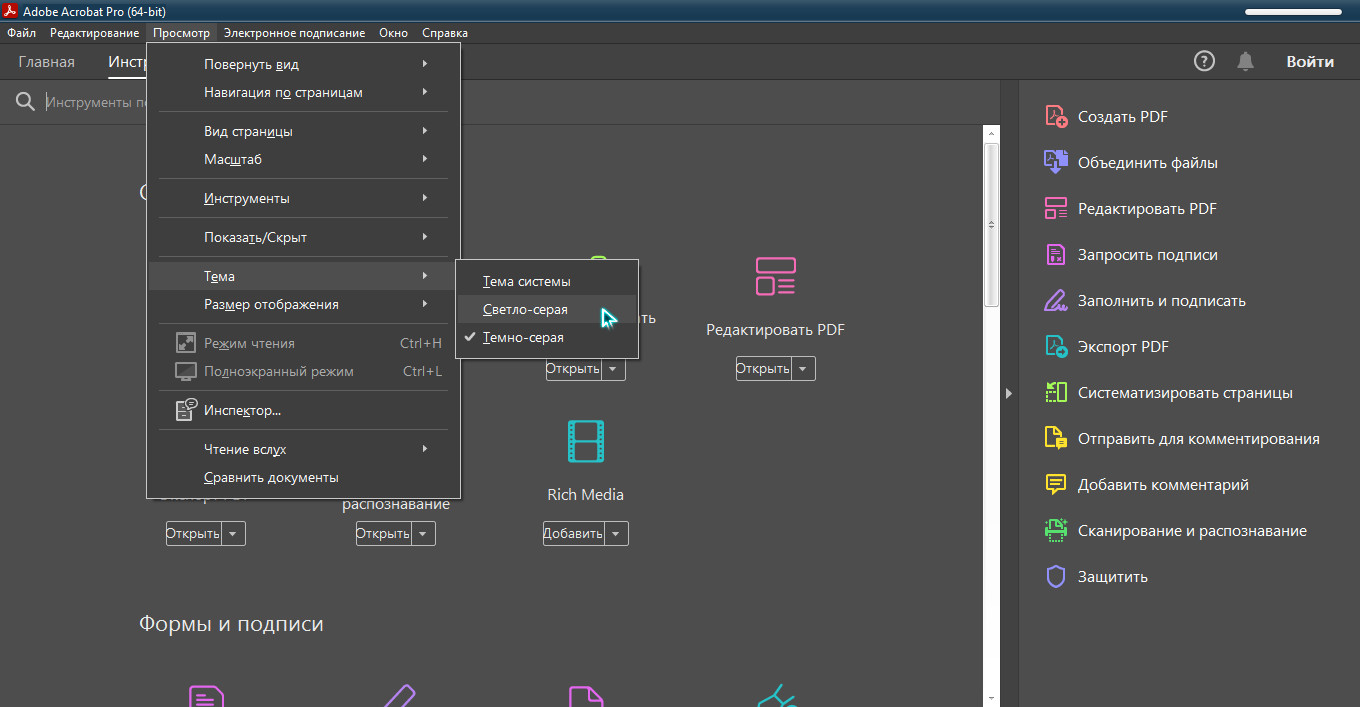
Task: Click the Rich Media film icon
Action: click(586, 441)
